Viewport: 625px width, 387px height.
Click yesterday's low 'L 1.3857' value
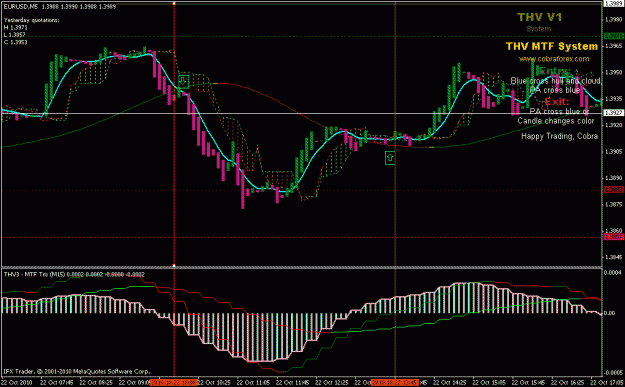[x=15, y=35]
